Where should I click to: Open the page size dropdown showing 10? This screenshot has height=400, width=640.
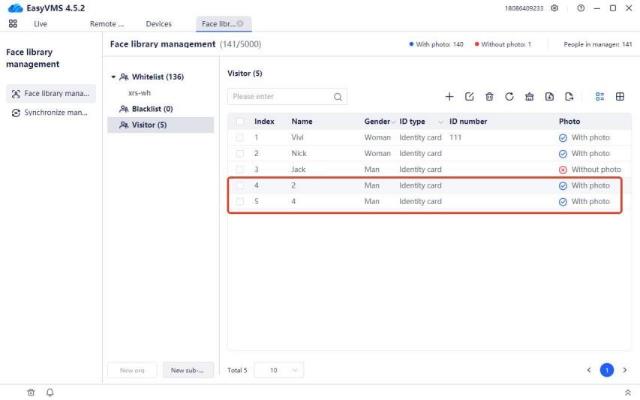point(279,370)
